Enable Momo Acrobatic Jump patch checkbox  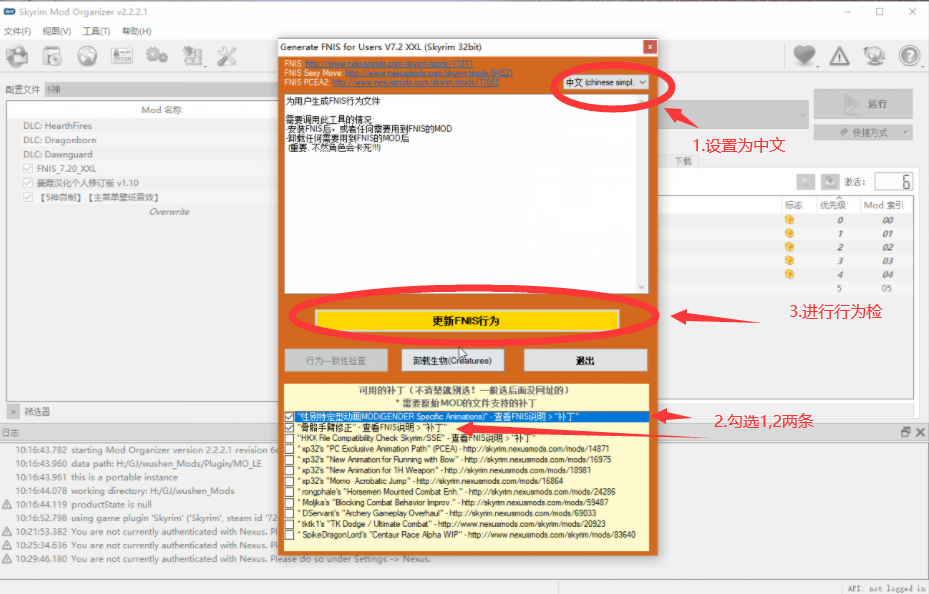pos(289,481)
